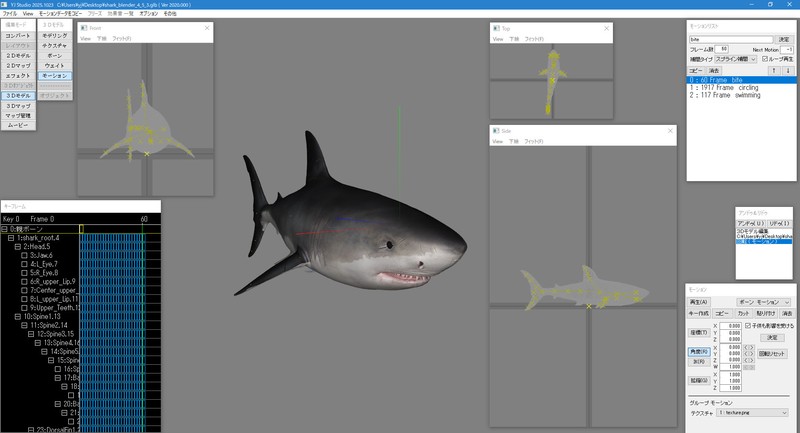Click the 再生(A) play button

[x=698, y=302]
